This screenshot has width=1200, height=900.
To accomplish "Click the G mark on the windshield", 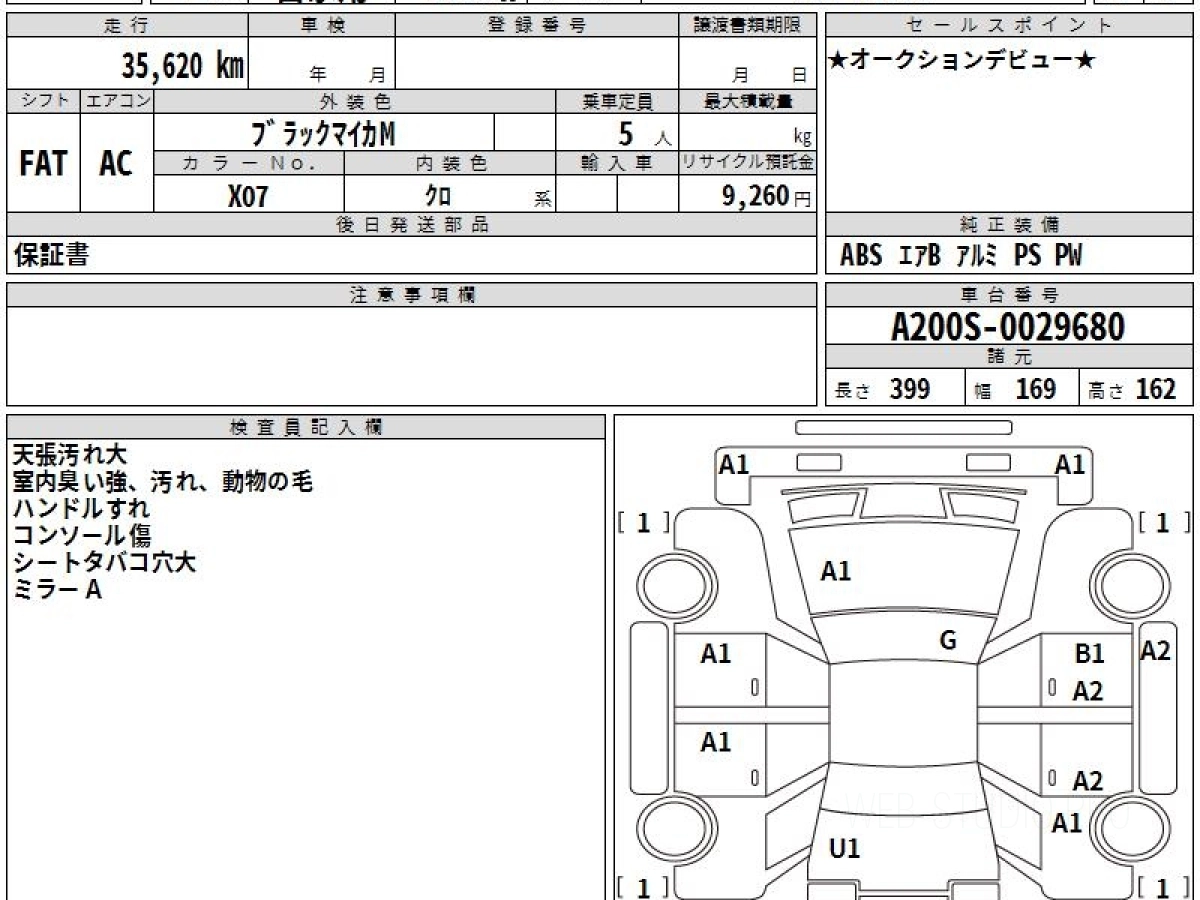I will coord(948,641).
